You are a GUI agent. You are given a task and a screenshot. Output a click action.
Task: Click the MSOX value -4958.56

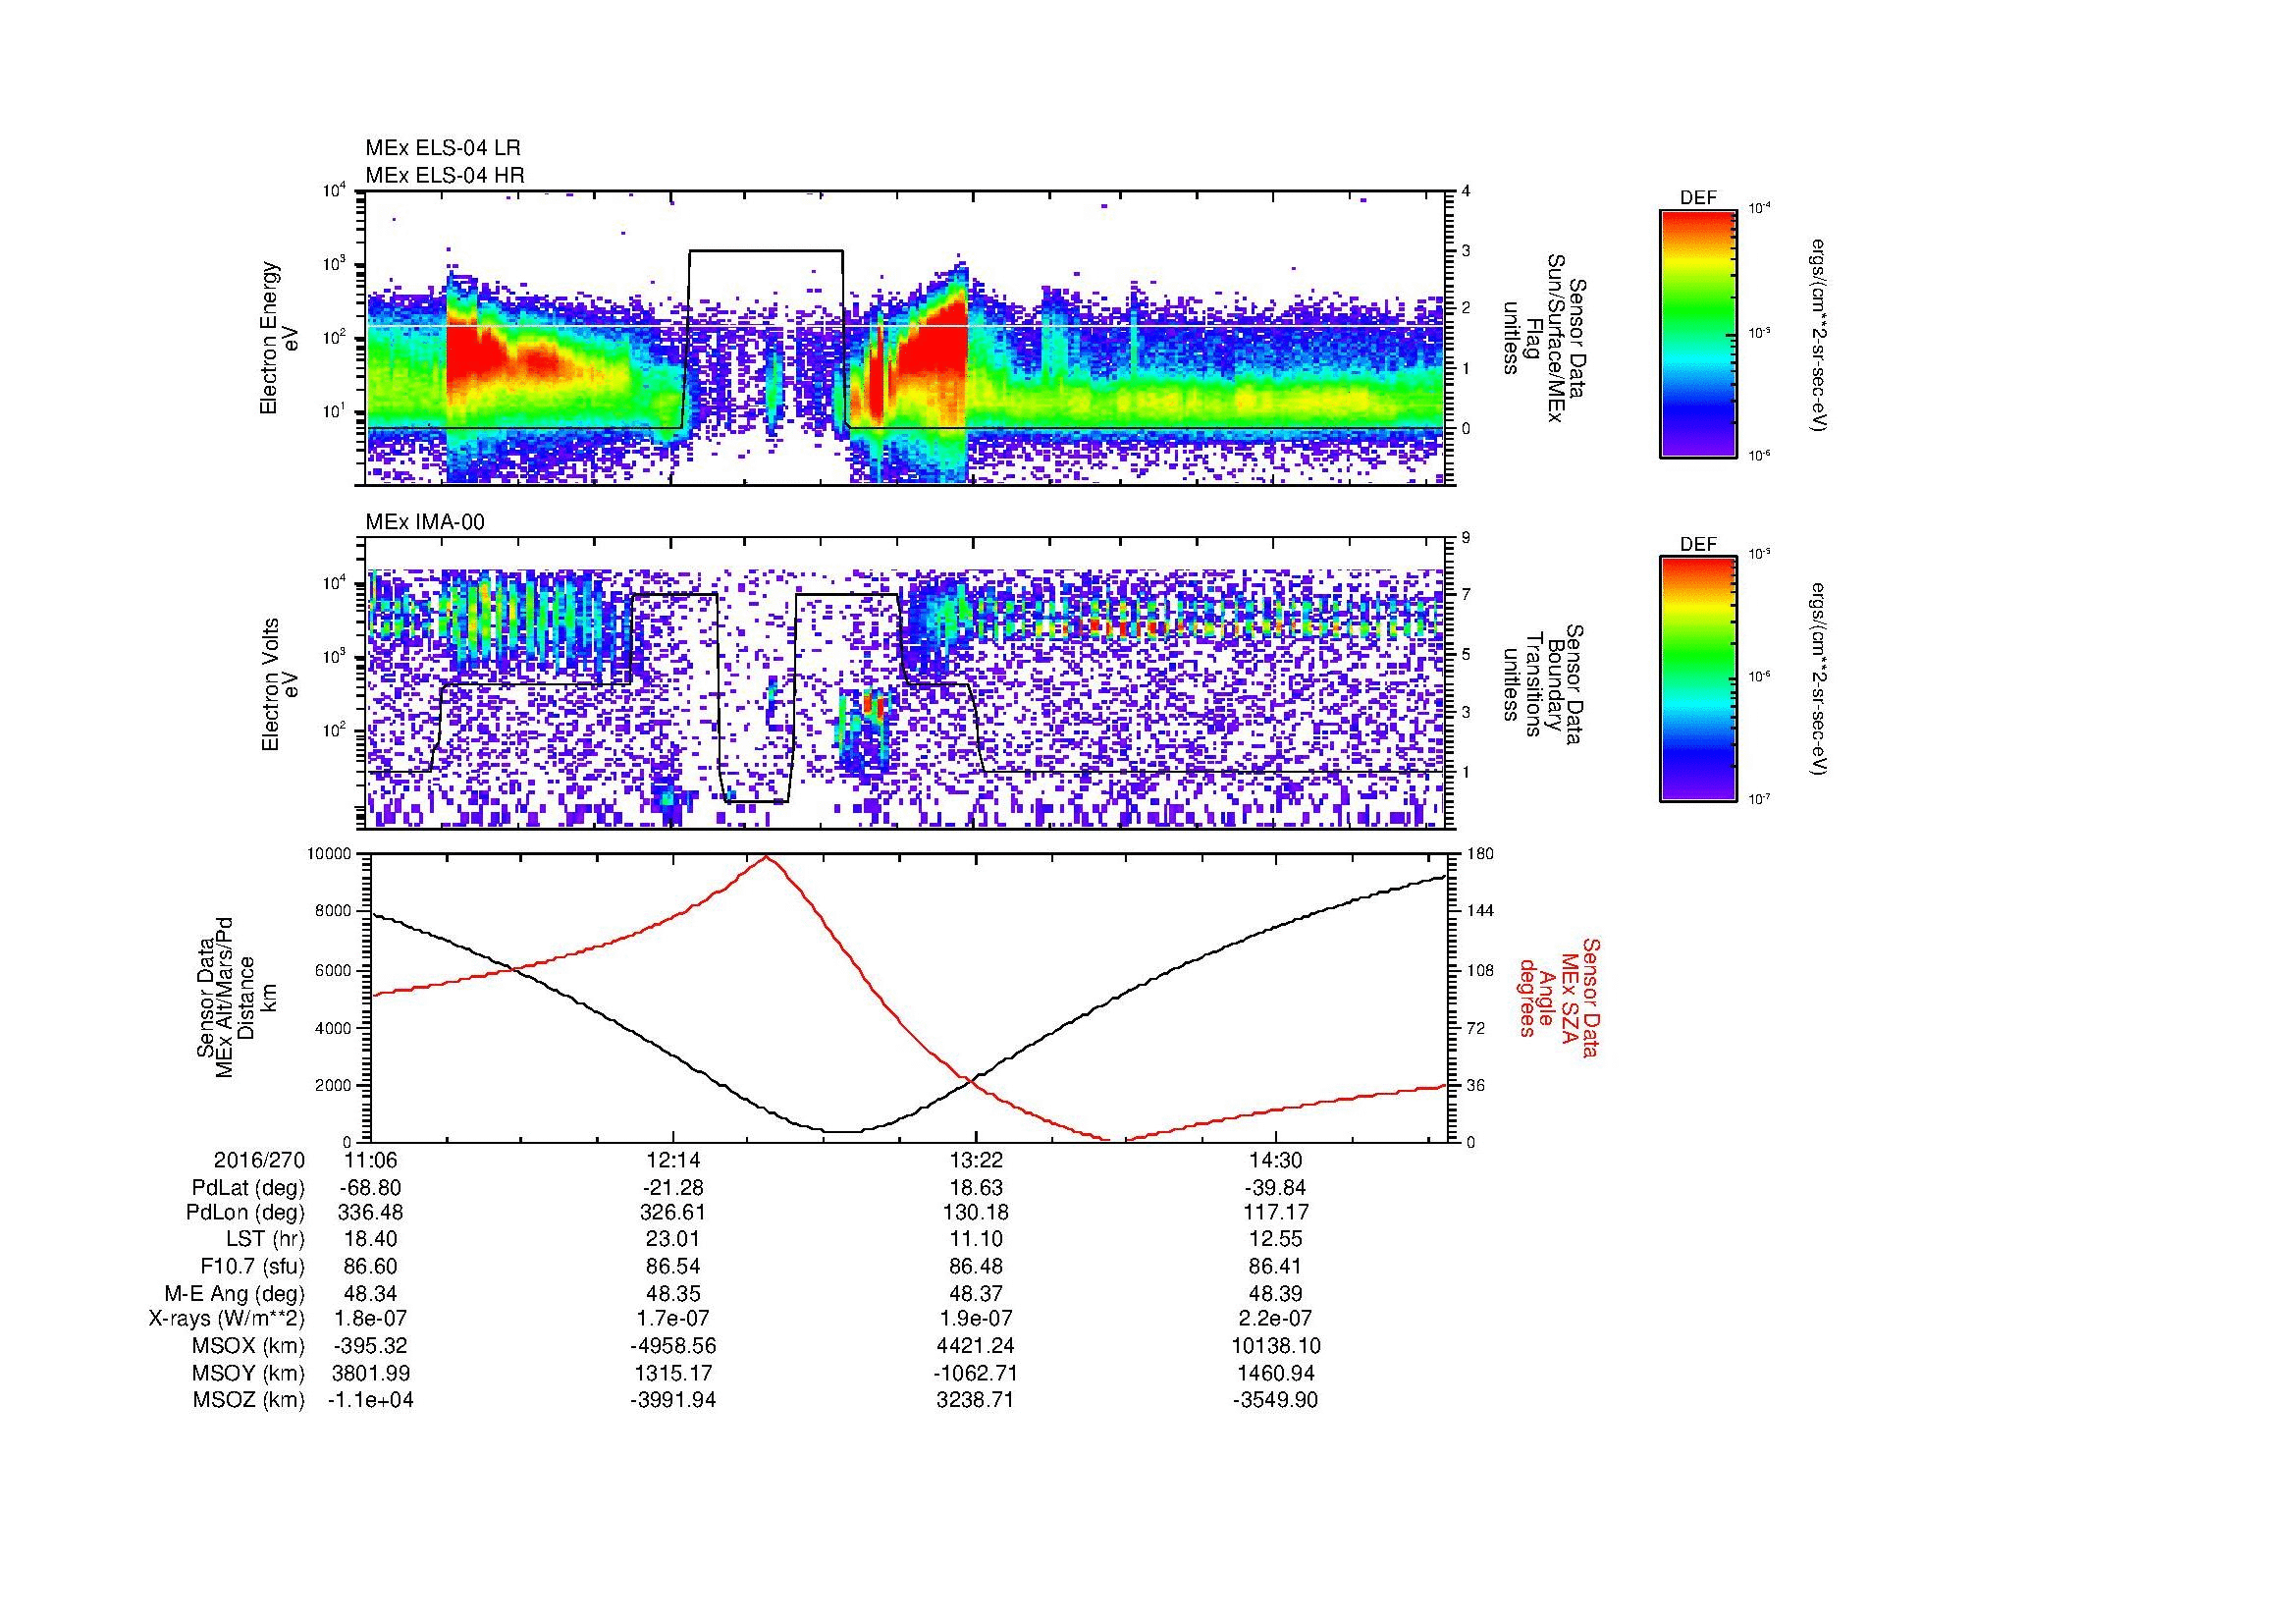(x=673, y=1346)
